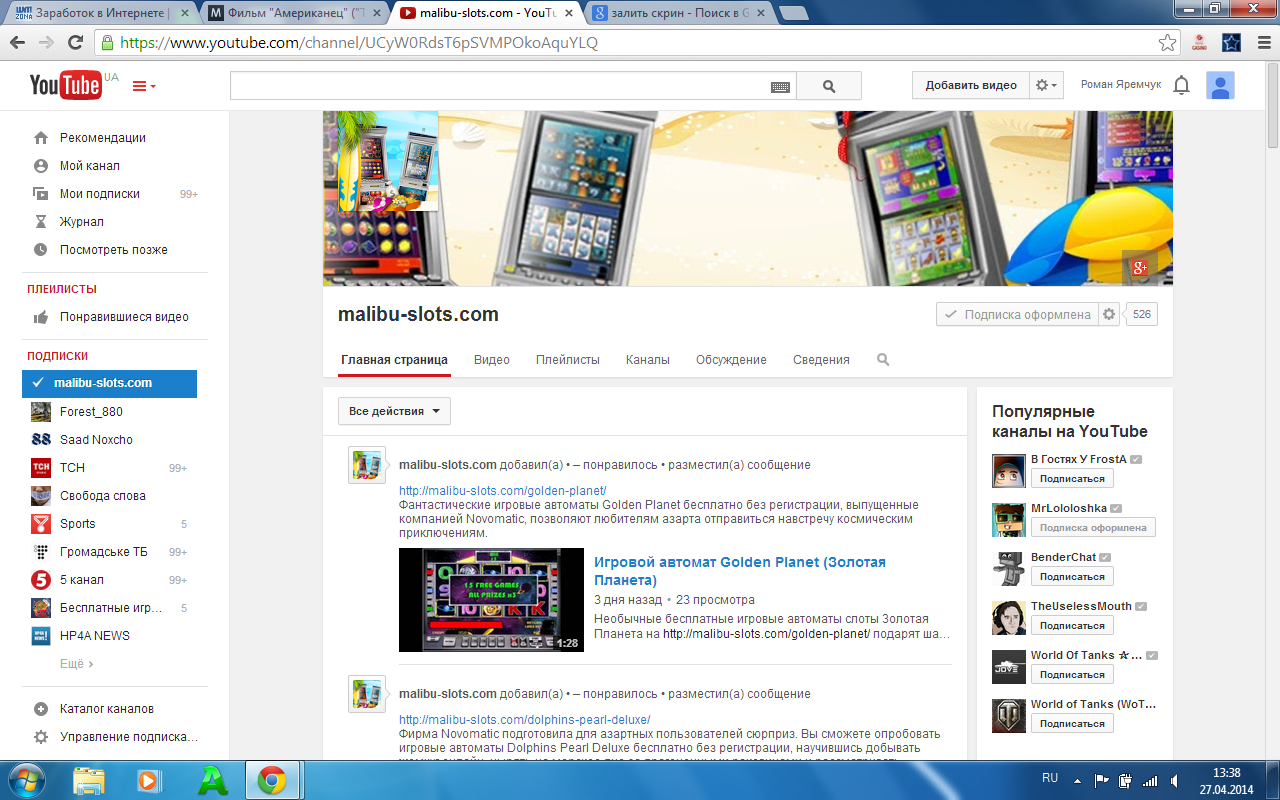Click the Google+ icon on channel banner
This screenshot has width=1280, height=800.
pos(1139,267)
